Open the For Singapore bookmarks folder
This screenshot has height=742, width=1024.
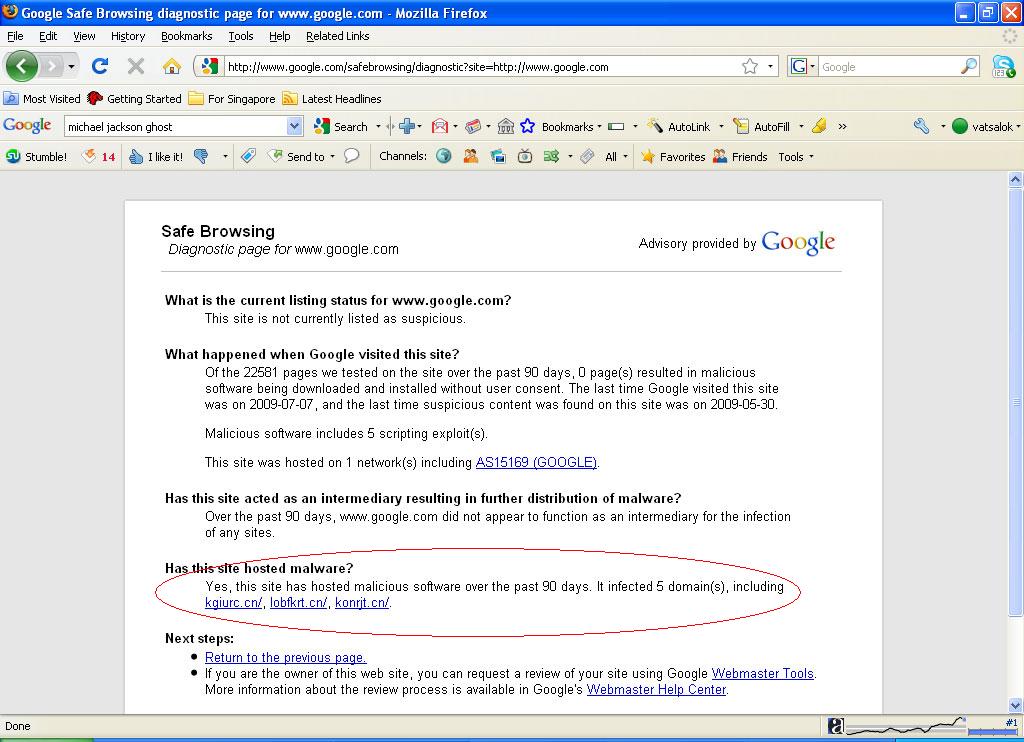232,99
